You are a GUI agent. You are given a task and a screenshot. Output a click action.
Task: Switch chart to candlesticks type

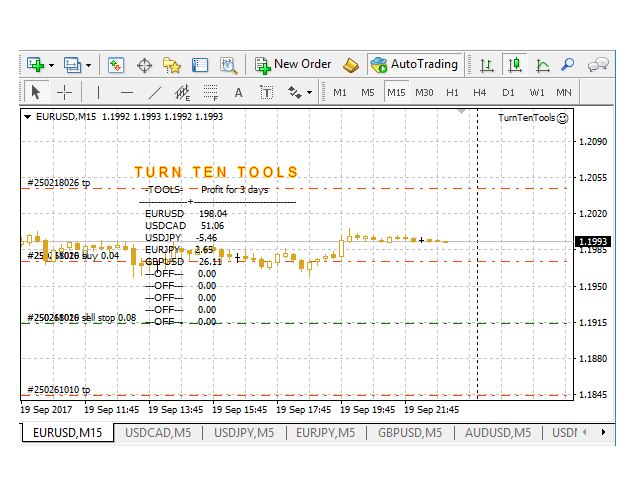point(515,65)
